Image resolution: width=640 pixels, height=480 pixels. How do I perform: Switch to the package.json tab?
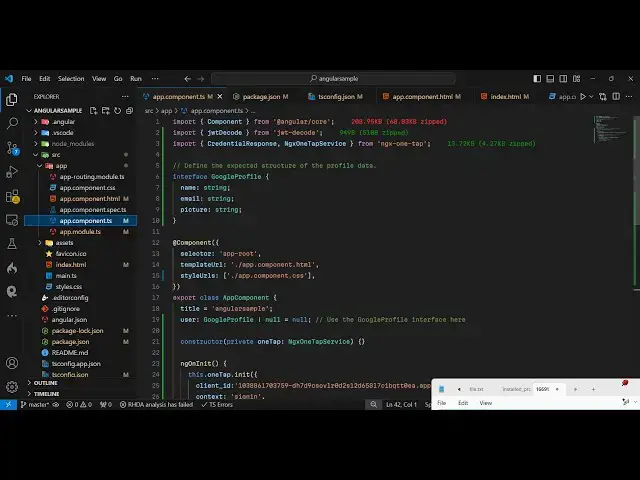click(x=261, y=97)
